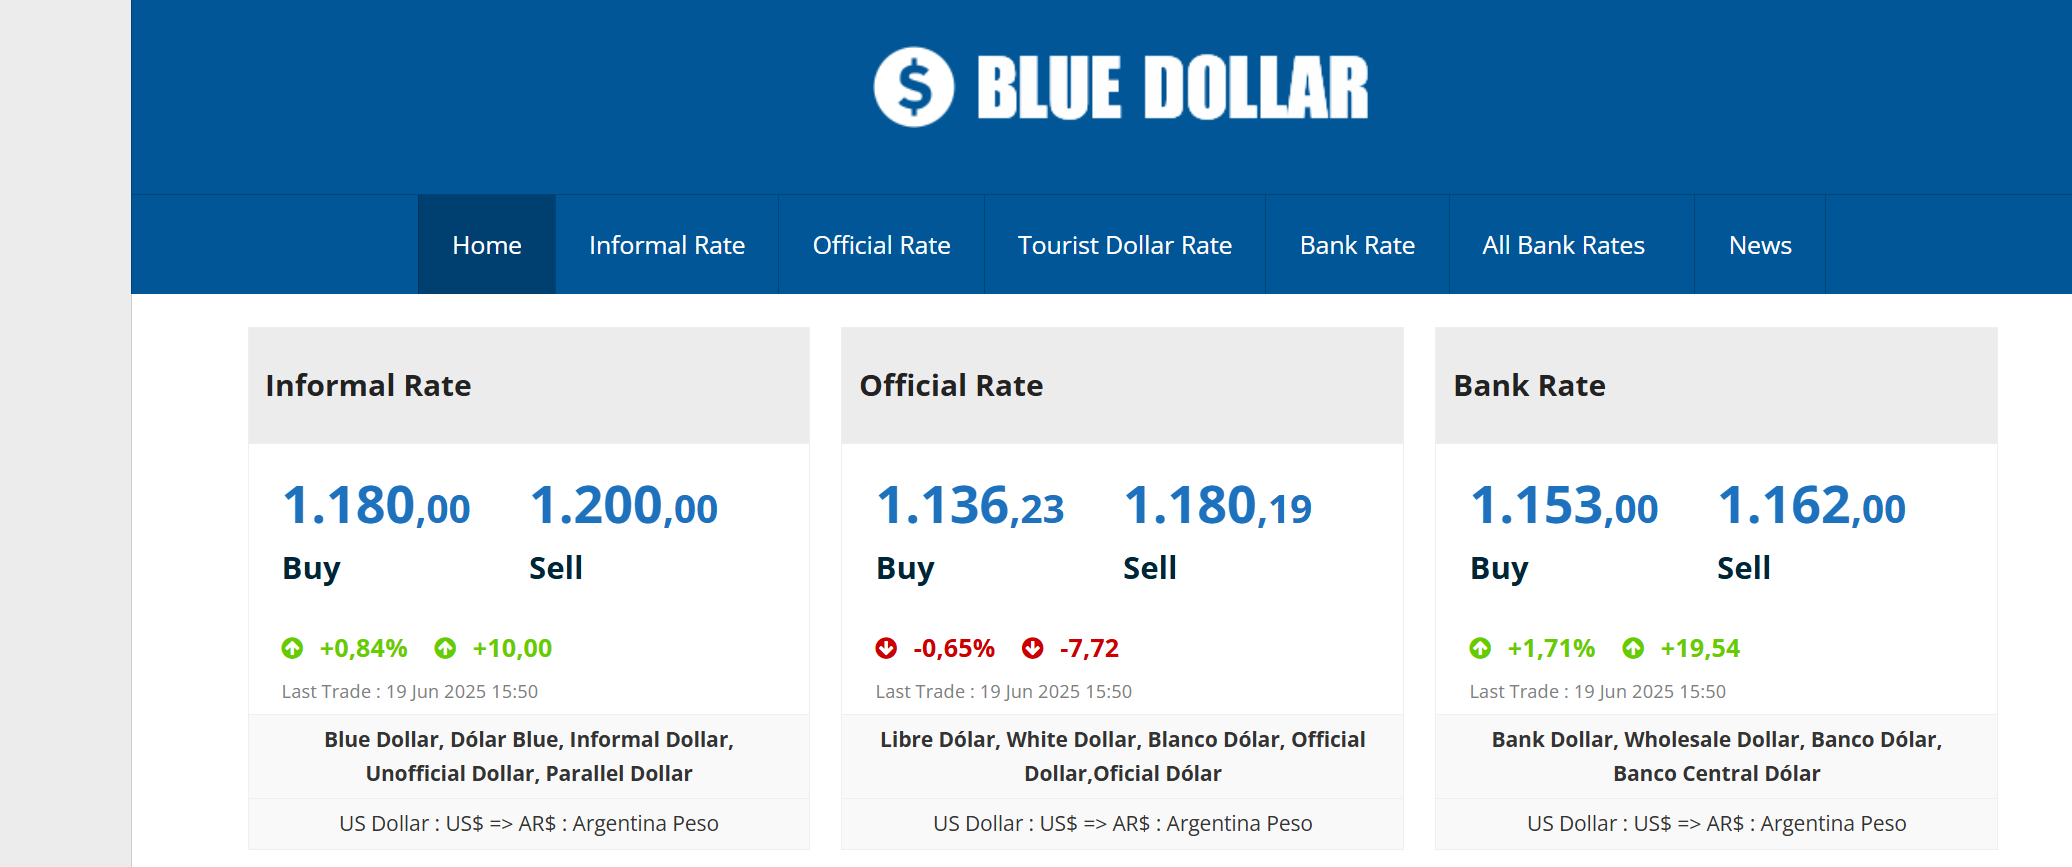
Task: Click green up arrow beside +0,84%
Action: coord(292,648)
